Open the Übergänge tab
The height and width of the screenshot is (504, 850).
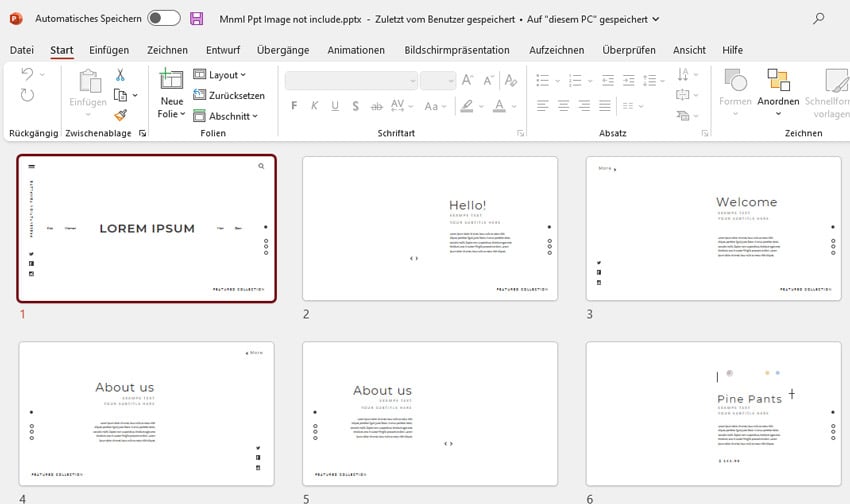point(283,50)
